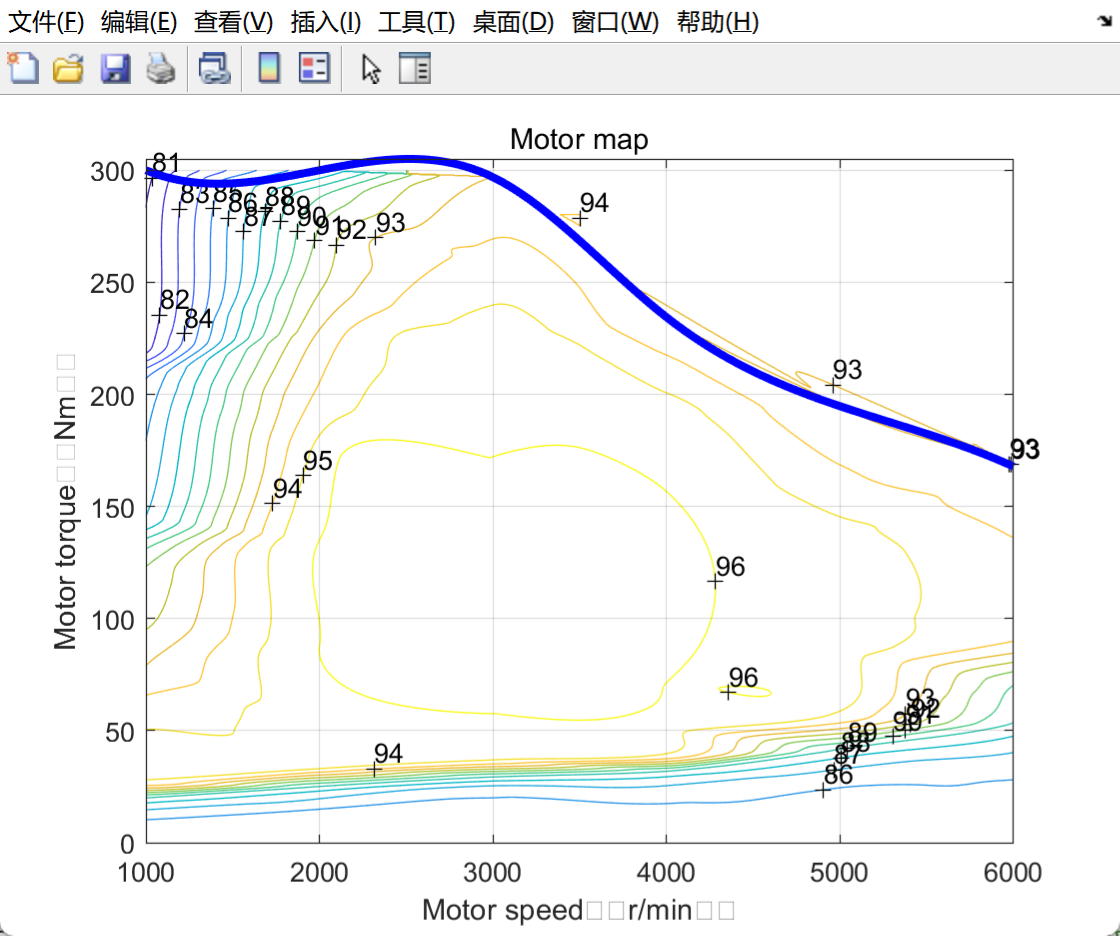Select the Edit Plot arrow tool

tap(371, 69)
